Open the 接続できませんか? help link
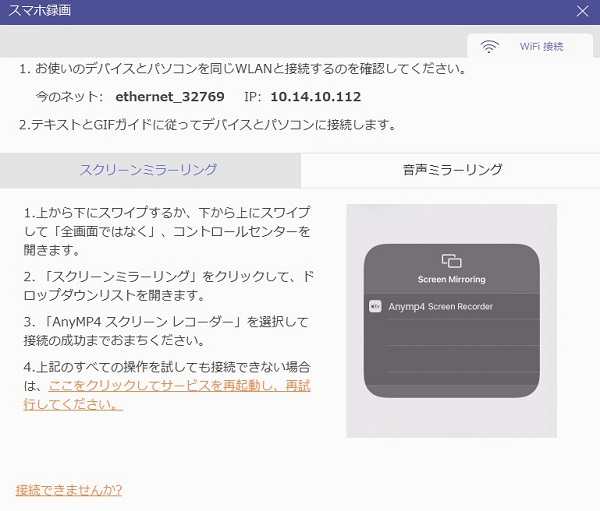 coord(69,490)
